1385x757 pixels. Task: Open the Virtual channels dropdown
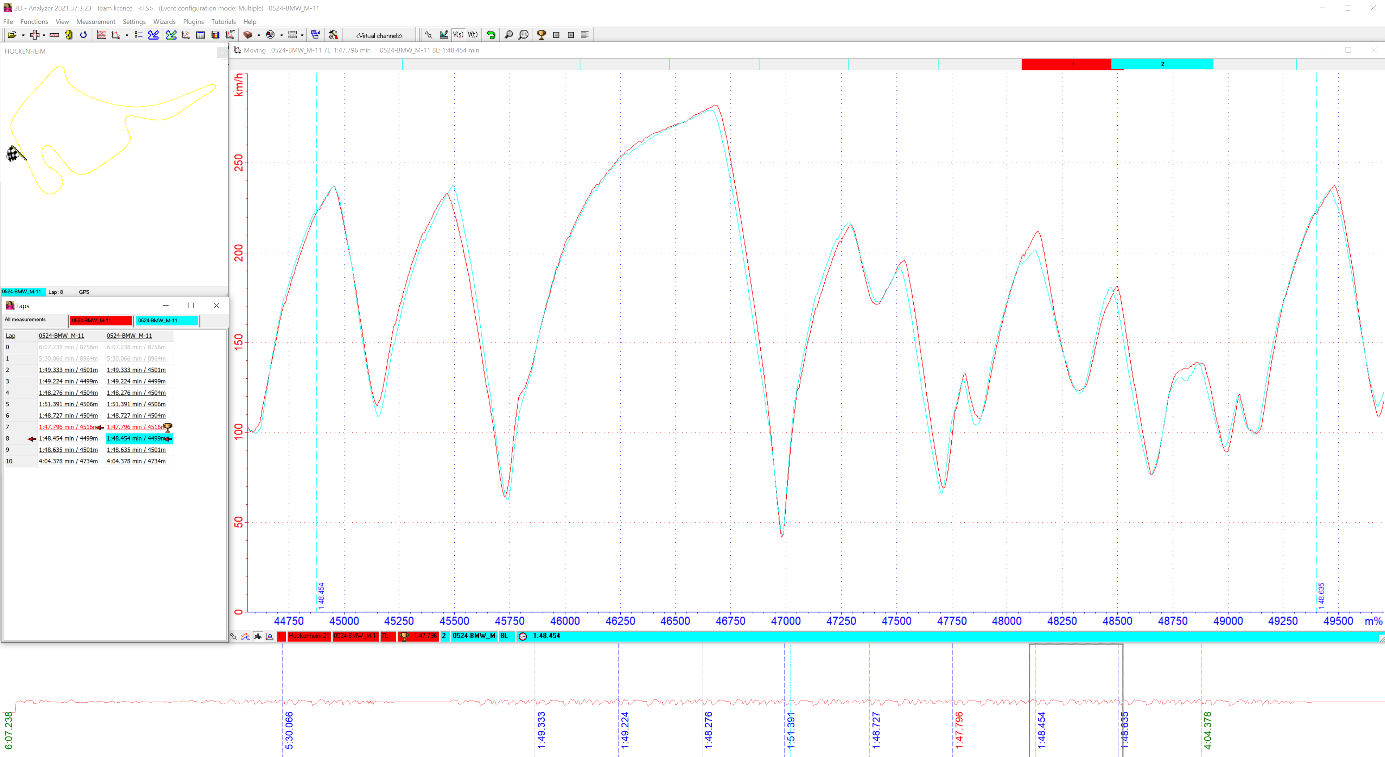378,34
